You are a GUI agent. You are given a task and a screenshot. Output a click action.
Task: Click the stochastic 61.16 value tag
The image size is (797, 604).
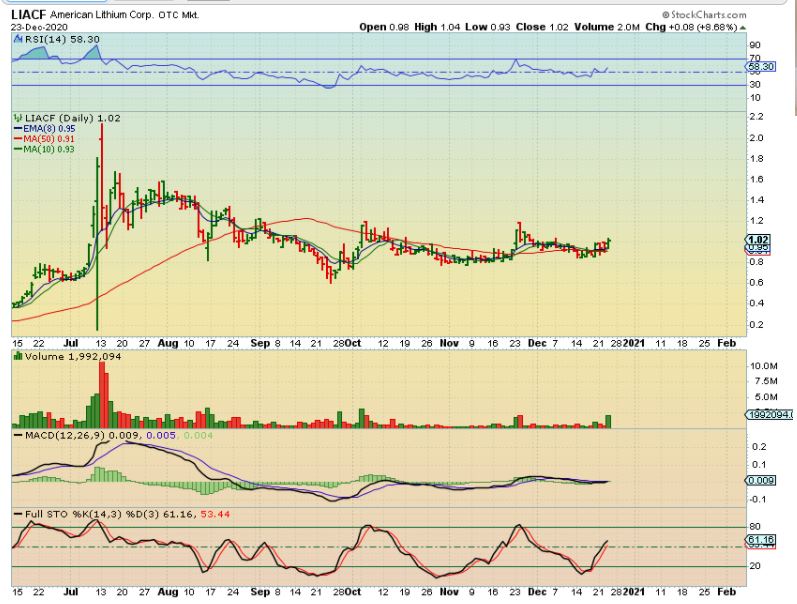coord(761,539)
